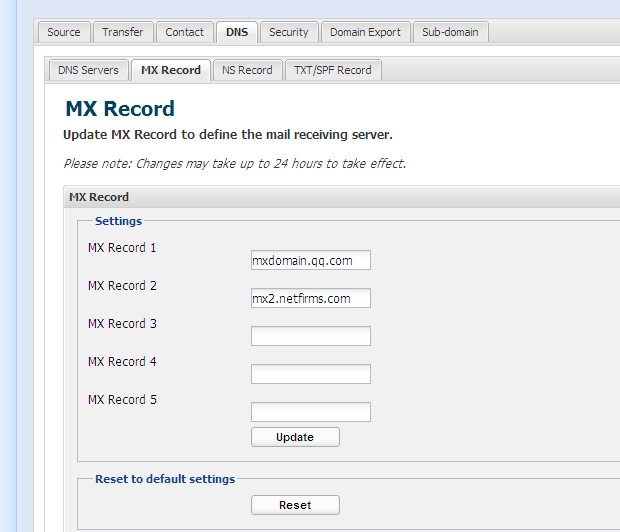Click the MX Record panel header bar
The height and width of the screenshot is (532, 620).
coord(342,197)
